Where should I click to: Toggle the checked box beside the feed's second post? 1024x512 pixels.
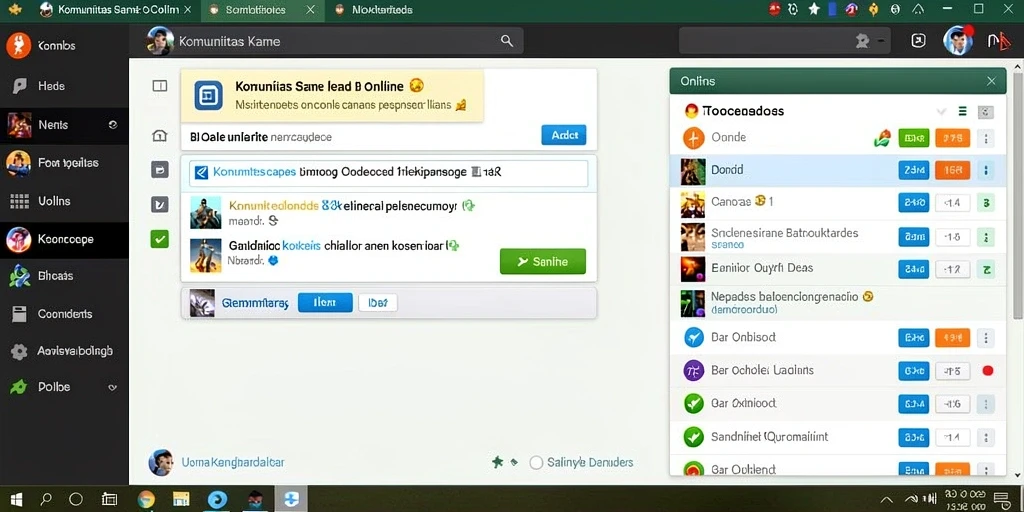tap(159, 205)
